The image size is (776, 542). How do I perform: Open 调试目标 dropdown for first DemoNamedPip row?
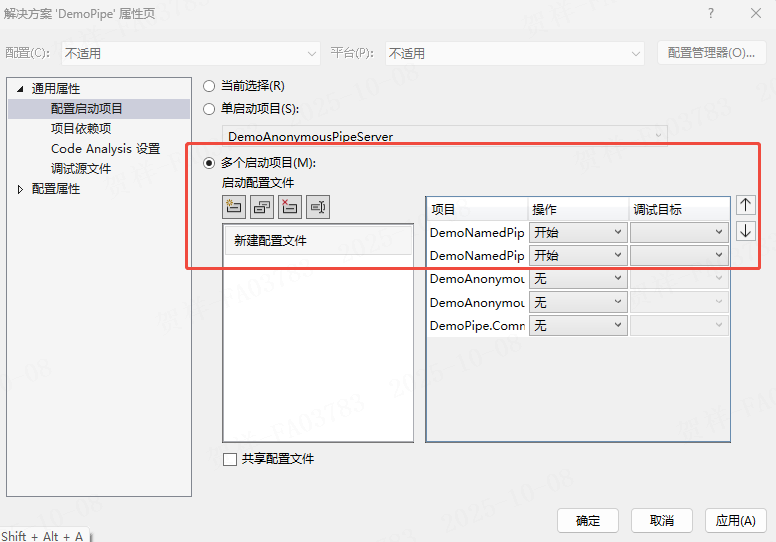(679, 232)
